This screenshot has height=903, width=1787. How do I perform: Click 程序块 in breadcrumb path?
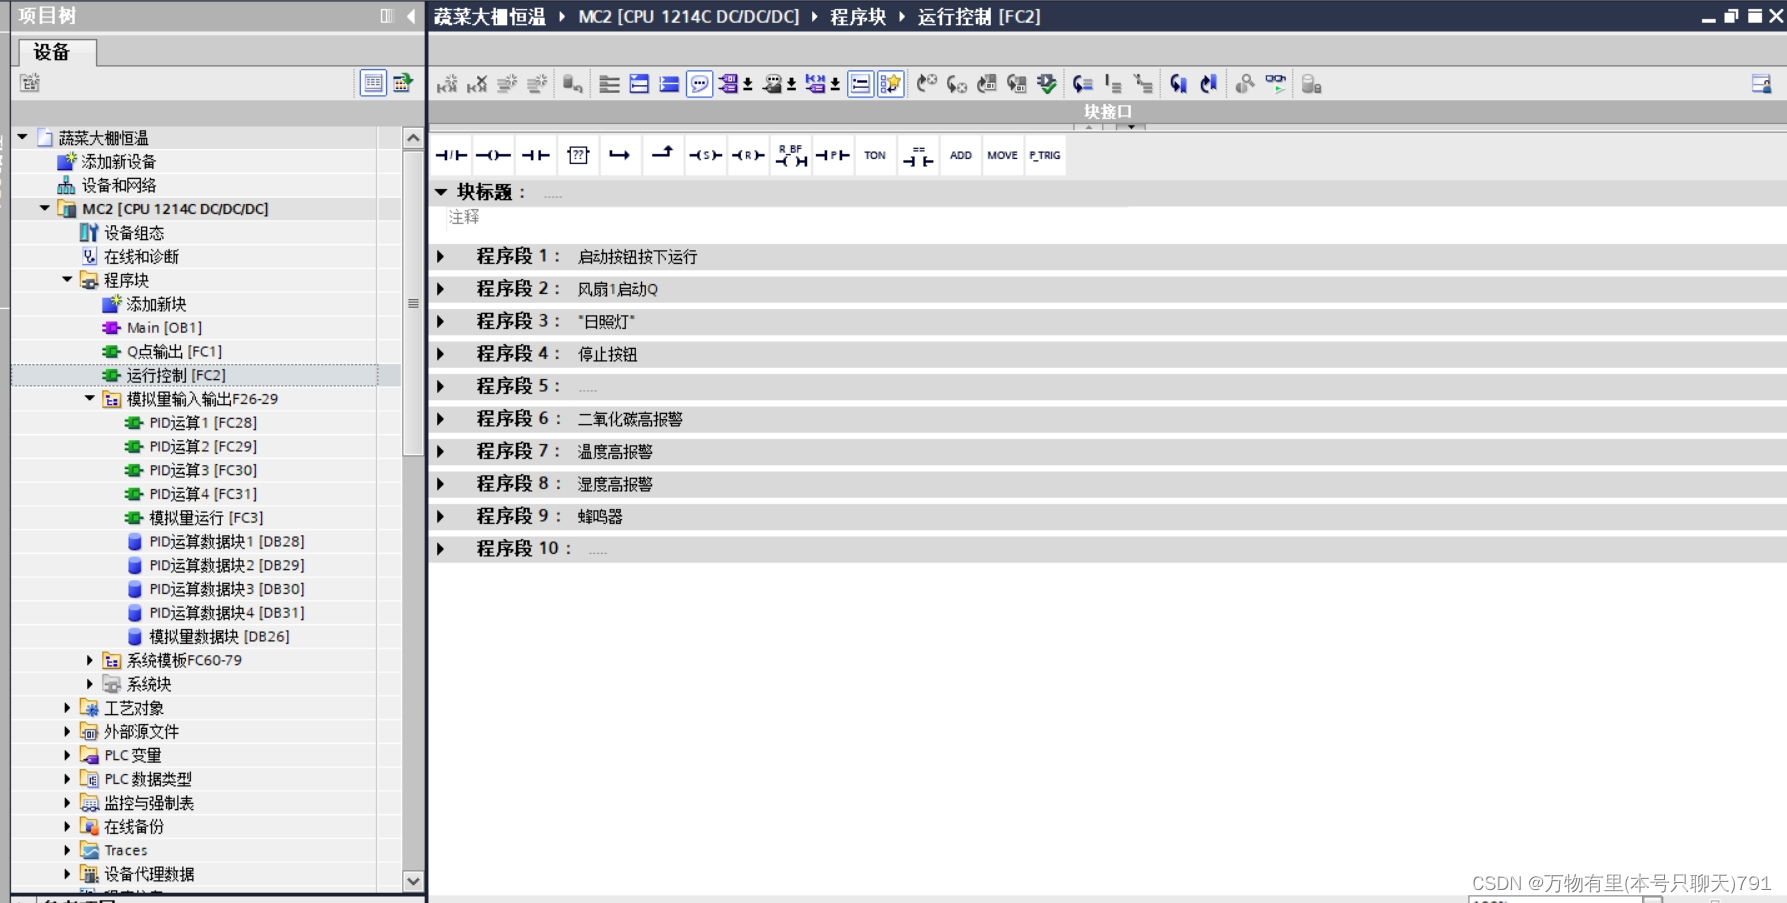(x=858, y=17)
